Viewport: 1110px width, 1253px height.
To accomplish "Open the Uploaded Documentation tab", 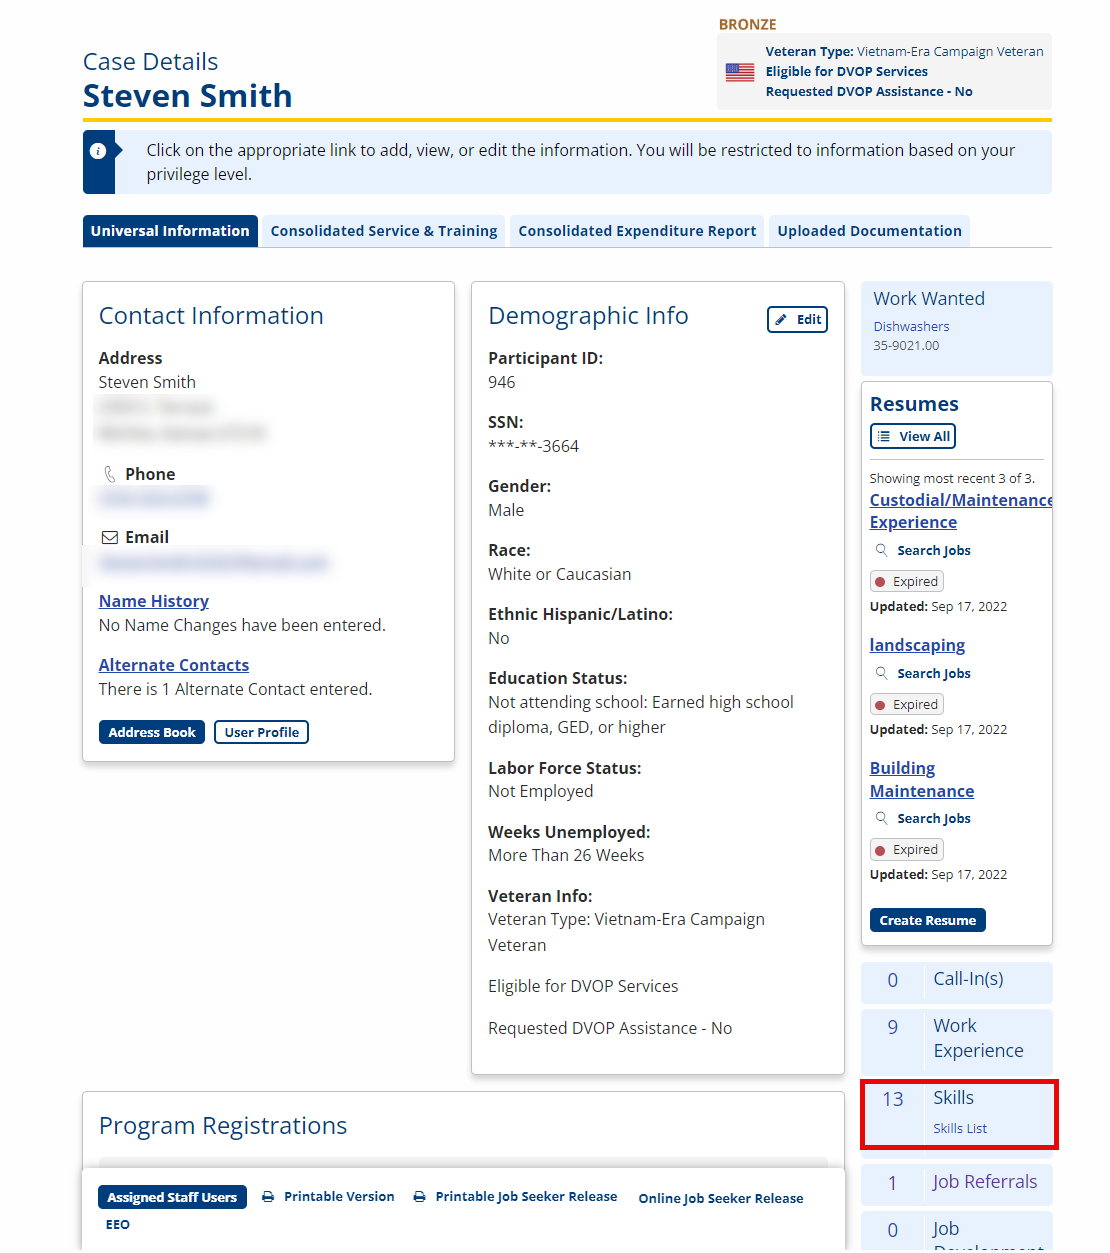I will (x=870, y=231).
